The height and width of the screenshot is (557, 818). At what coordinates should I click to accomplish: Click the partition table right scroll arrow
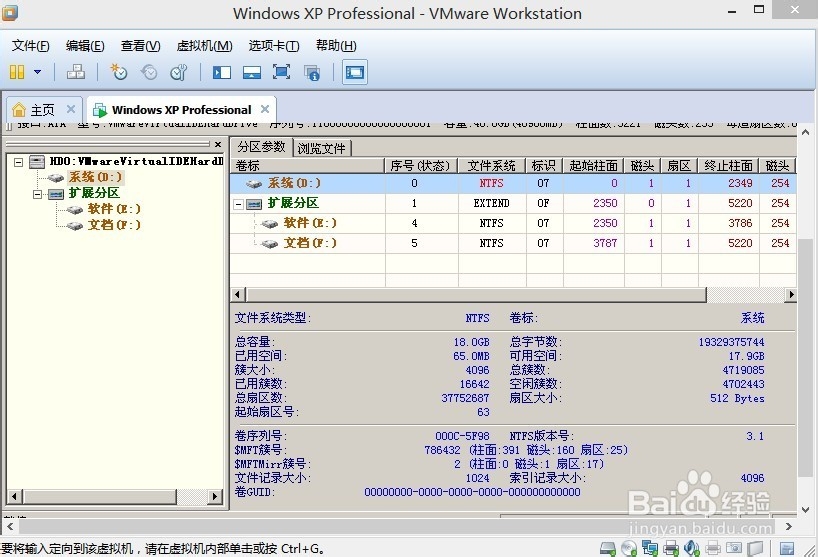[791, 295]
